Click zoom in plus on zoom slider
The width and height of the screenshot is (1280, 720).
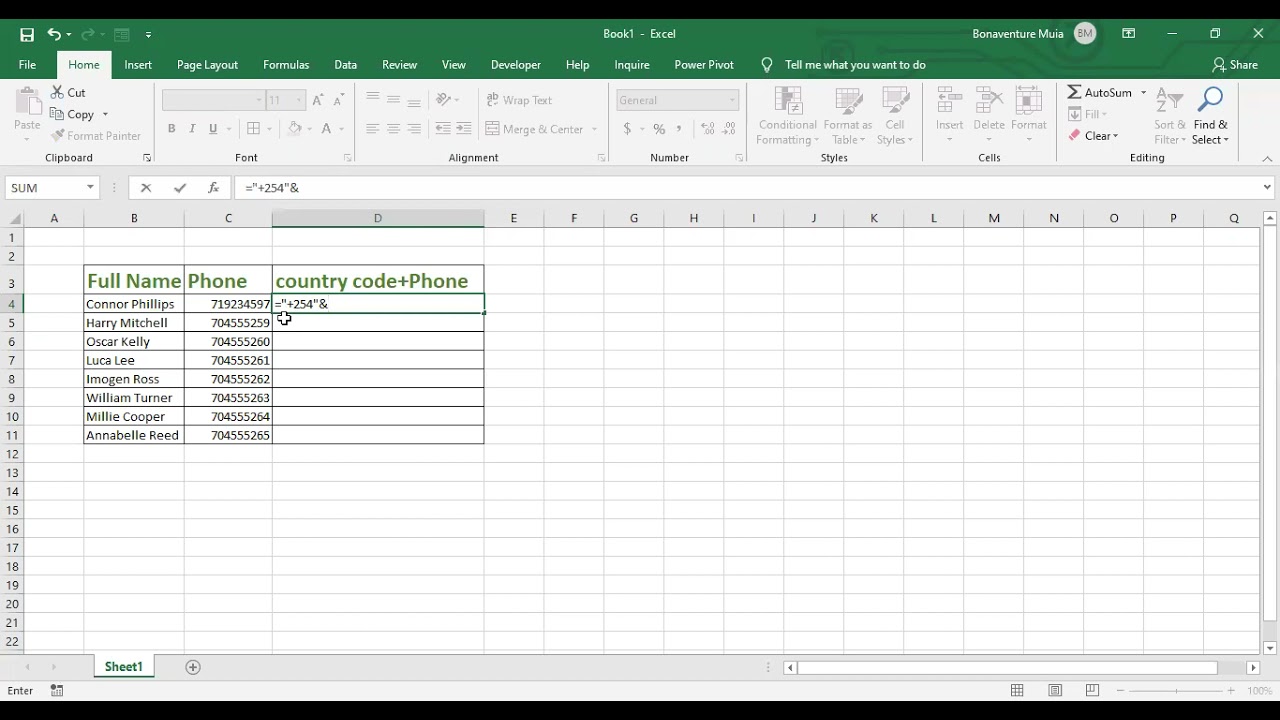(1231, 691)
